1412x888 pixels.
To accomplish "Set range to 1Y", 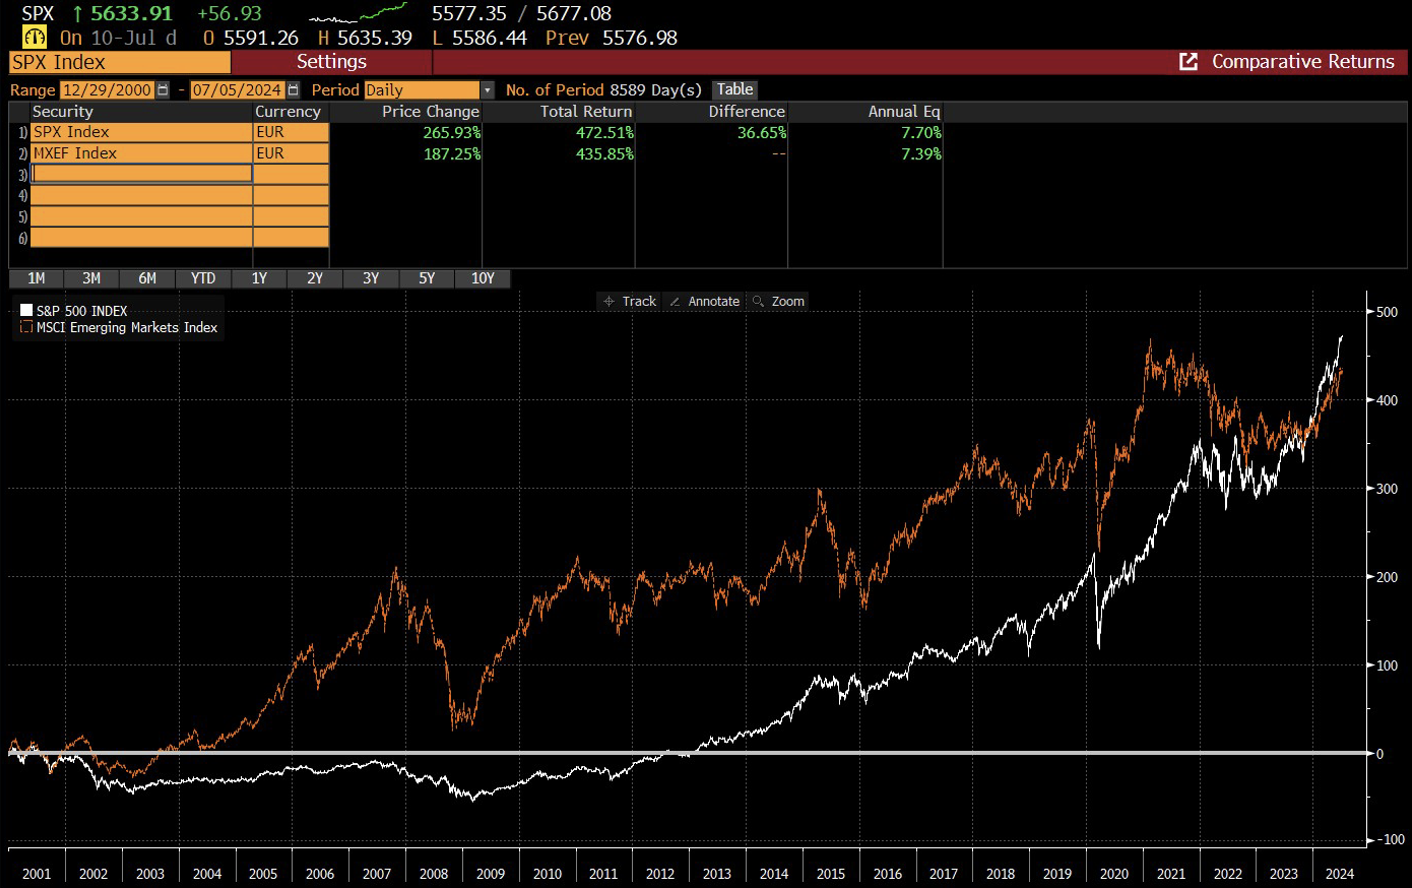I will [259, 278].
